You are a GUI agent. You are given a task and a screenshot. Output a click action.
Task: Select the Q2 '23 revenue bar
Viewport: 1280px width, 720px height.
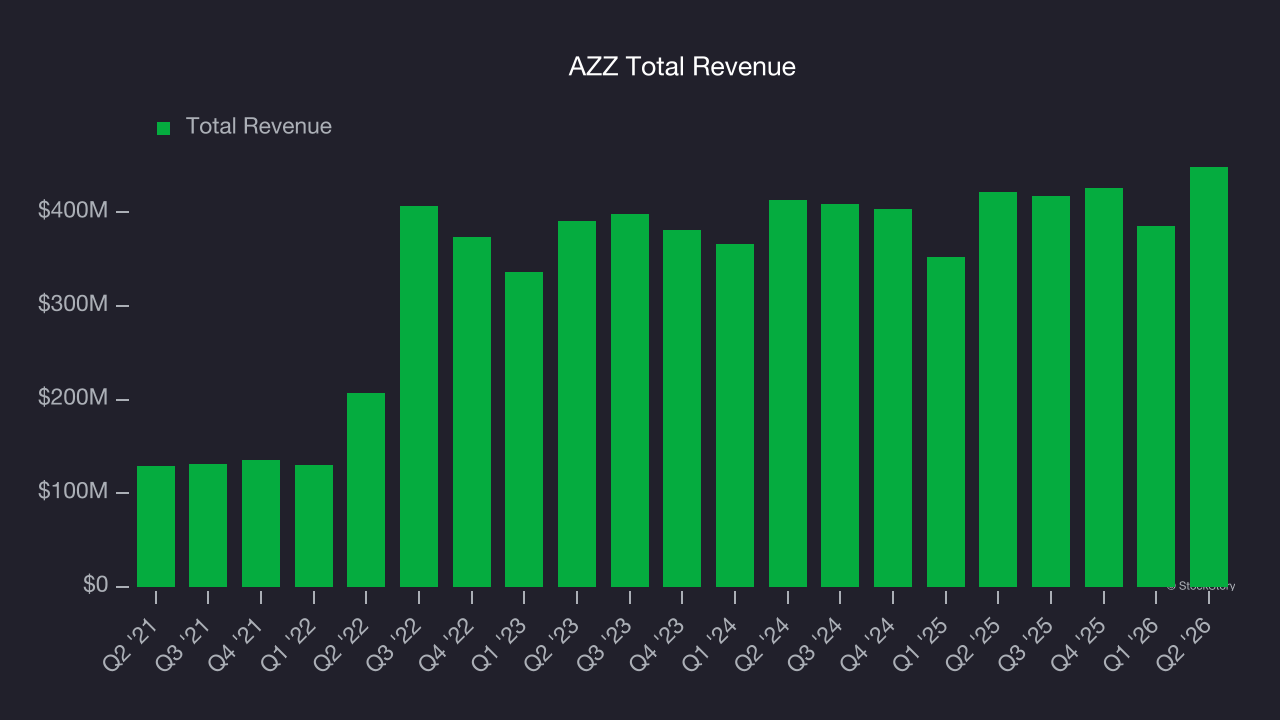[x=577, y=404]
